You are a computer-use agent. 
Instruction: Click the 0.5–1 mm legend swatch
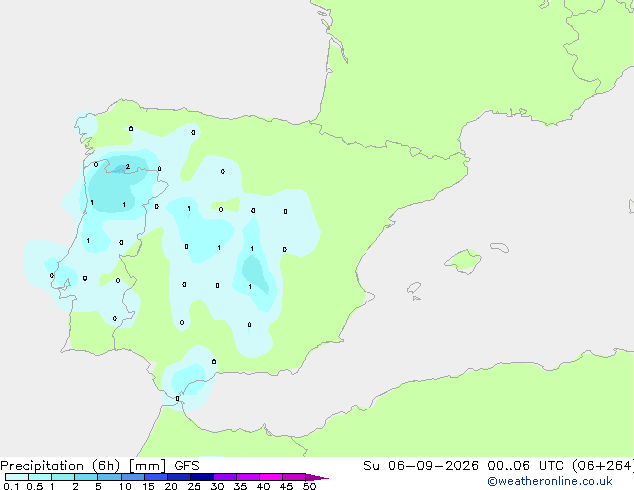pyautogui.click(x=40, y=477)
